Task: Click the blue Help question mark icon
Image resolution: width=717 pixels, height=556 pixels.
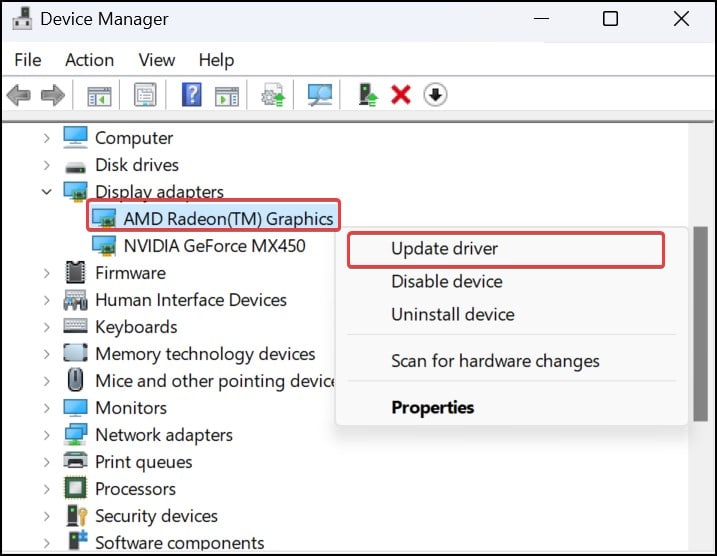Action: coord(192,95)
